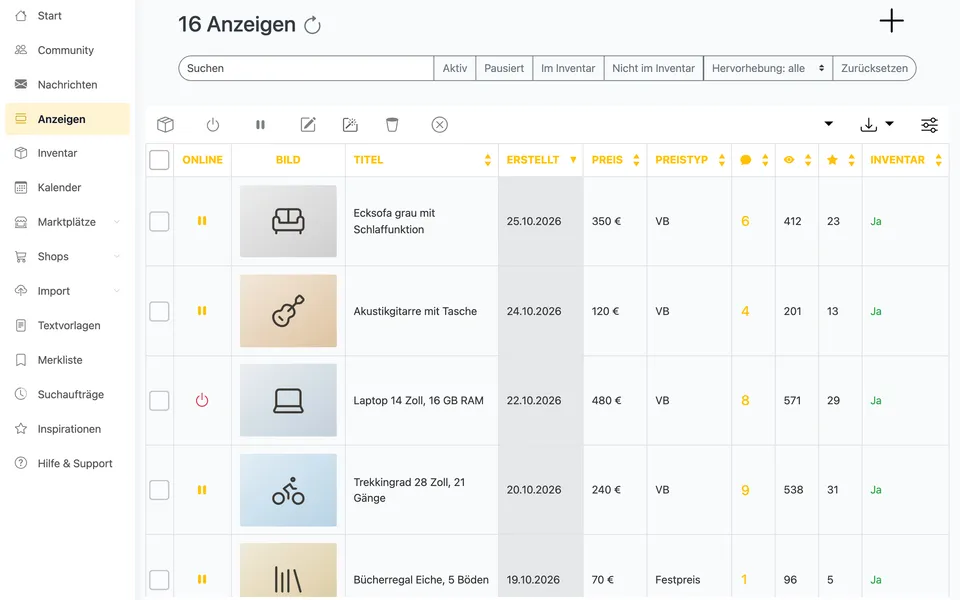The height and width of the screenshot is (600, 960).
Task: Click into the Suchen search field
Action: pyautogui.click(x=306, y=68)
